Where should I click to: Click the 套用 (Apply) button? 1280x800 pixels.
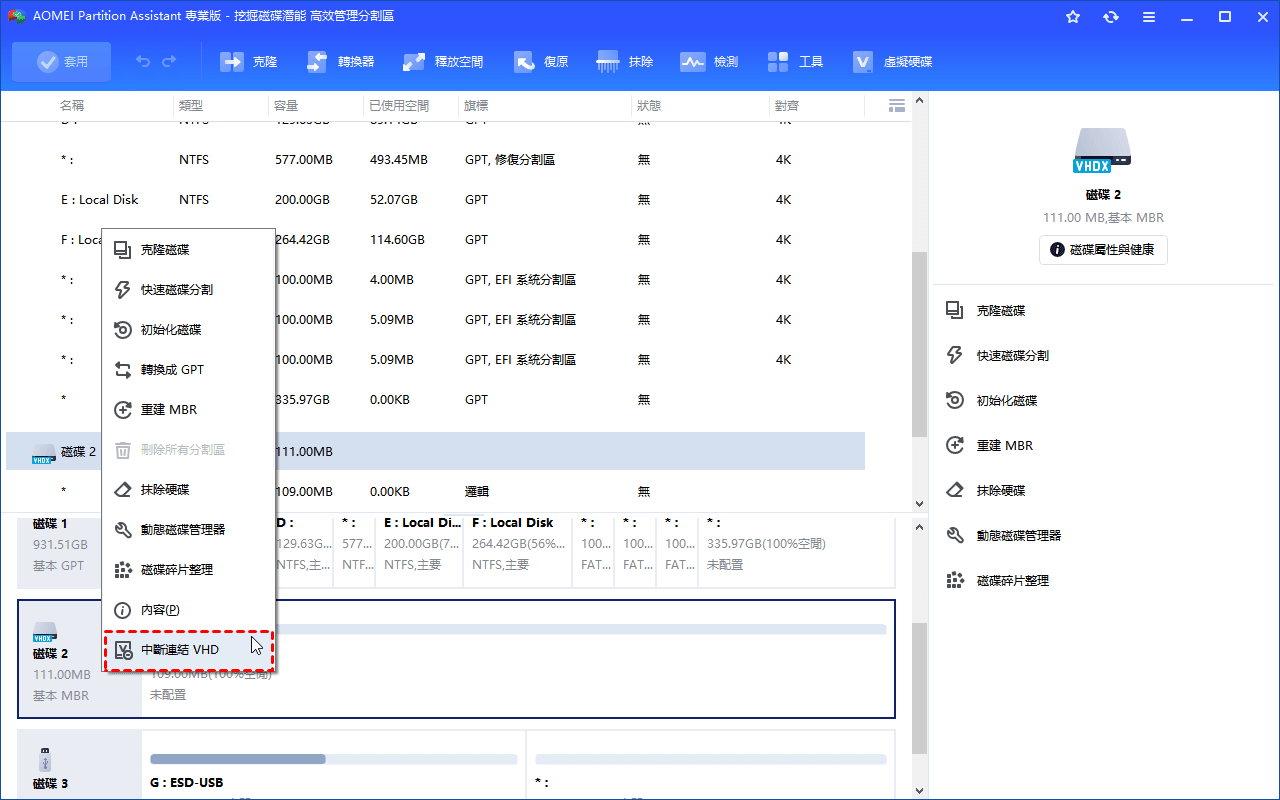tap(62, 62)
